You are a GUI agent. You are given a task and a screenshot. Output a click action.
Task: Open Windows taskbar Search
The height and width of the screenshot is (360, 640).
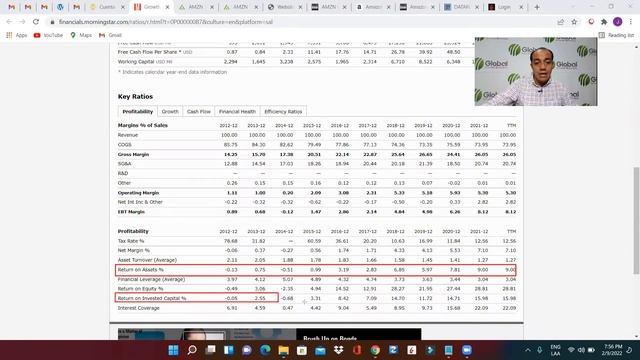192,350
